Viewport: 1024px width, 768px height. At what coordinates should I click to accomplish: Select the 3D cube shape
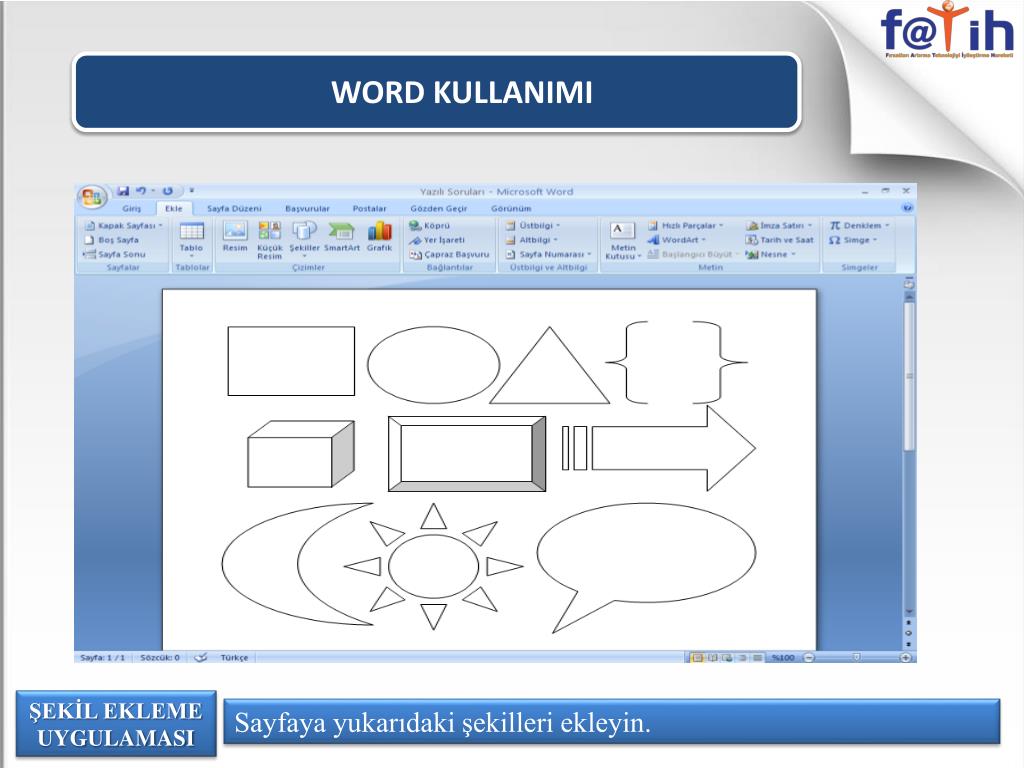301,454
